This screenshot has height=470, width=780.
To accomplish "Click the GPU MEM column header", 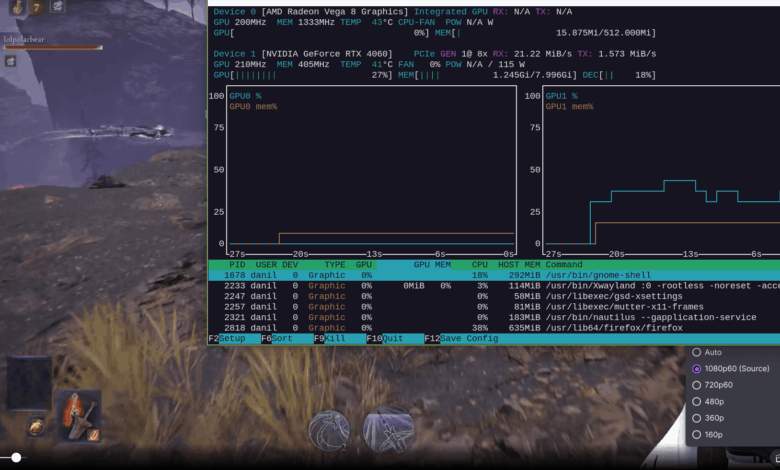I will point(432,265).
